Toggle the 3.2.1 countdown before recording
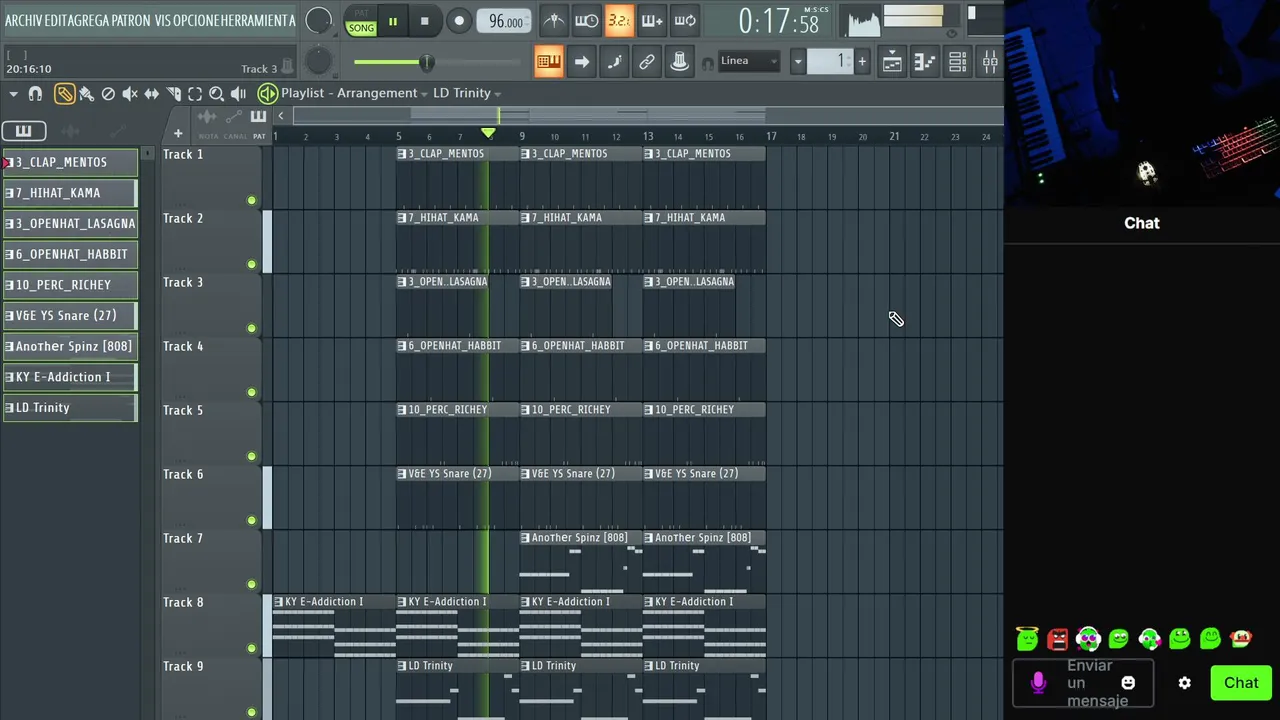This screenshot has height=720, width=1280. click(619, 21)
